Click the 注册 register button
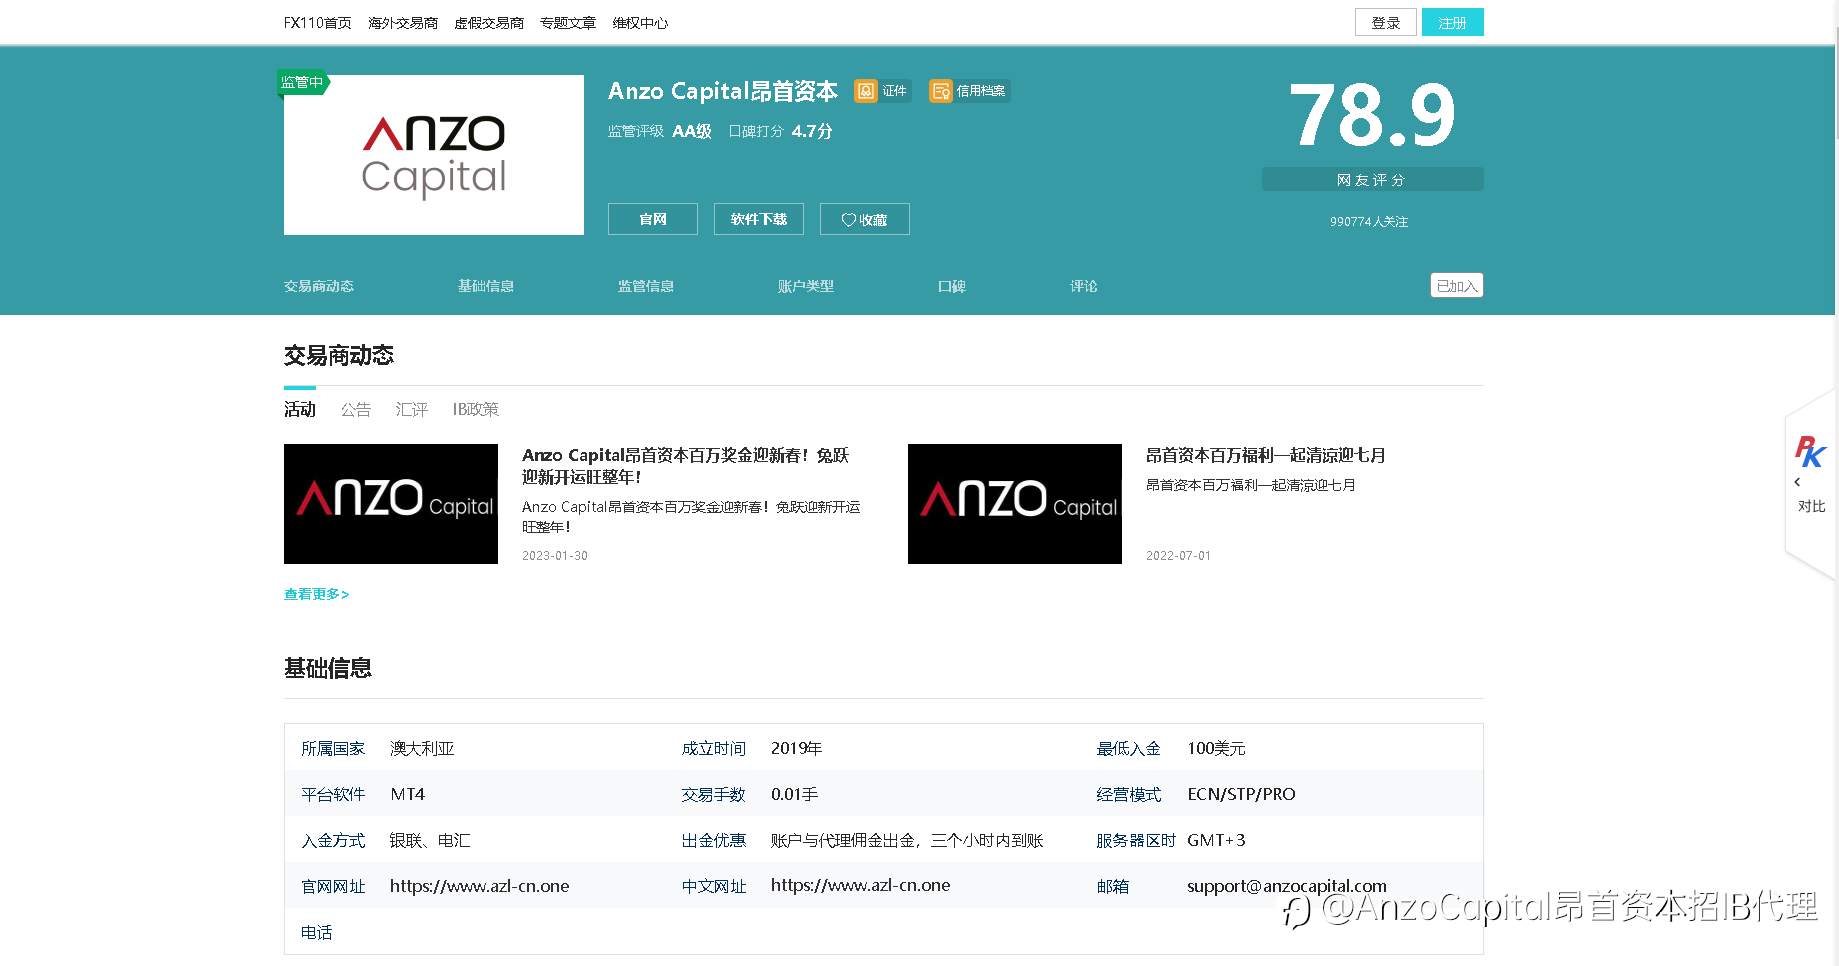Screen dimensions: 1839x966 click(1453, 22)
